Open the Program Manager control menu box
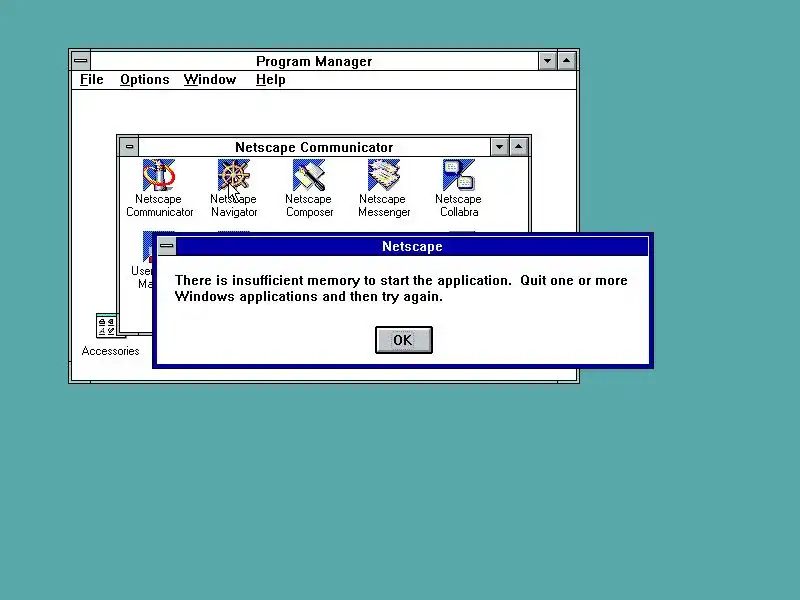Image resolution: width=800 pixels, height=600 pixels. pyautogui.click(x=81, y=61)
